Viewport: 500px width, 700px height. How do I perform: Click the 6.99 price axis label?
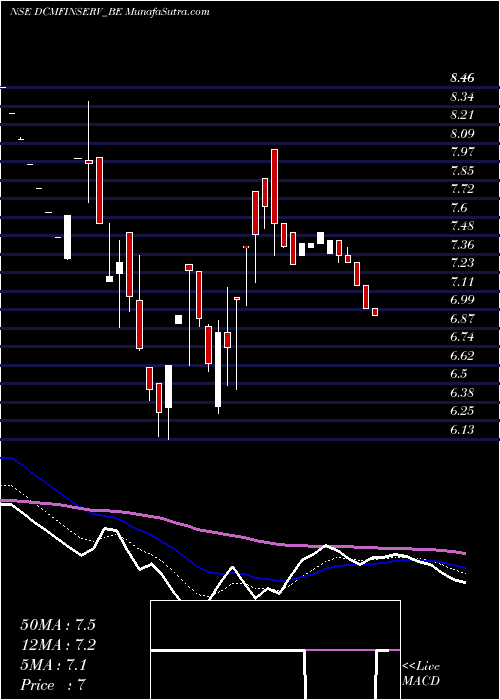[462, 300]
